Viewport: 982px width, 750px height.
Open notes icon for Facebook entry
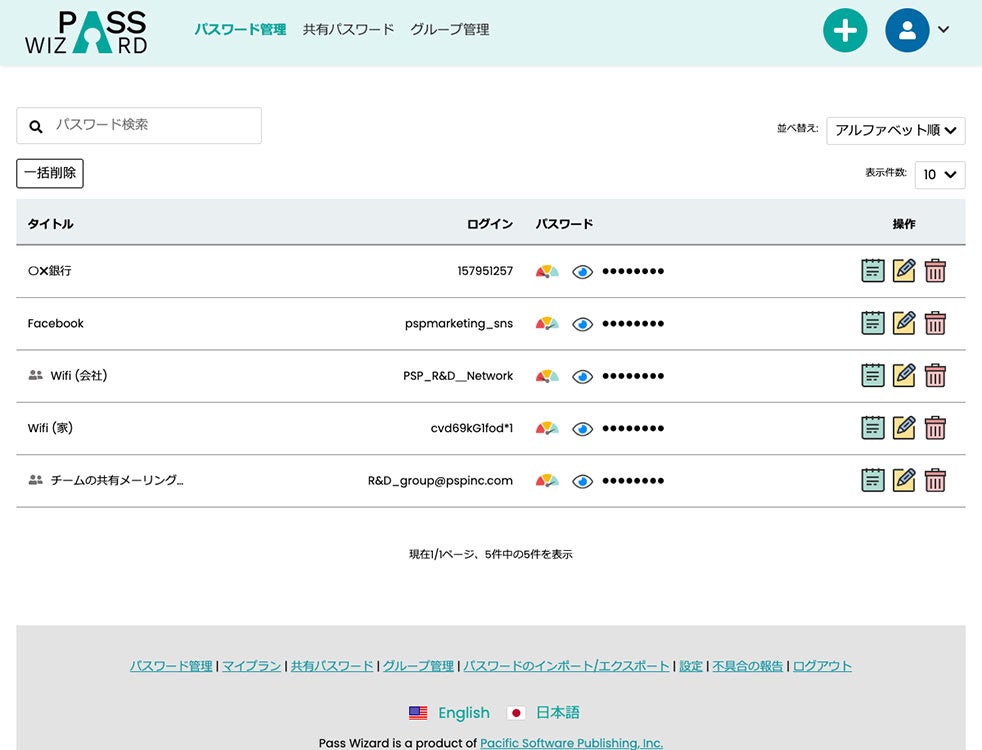coord(873,323)
